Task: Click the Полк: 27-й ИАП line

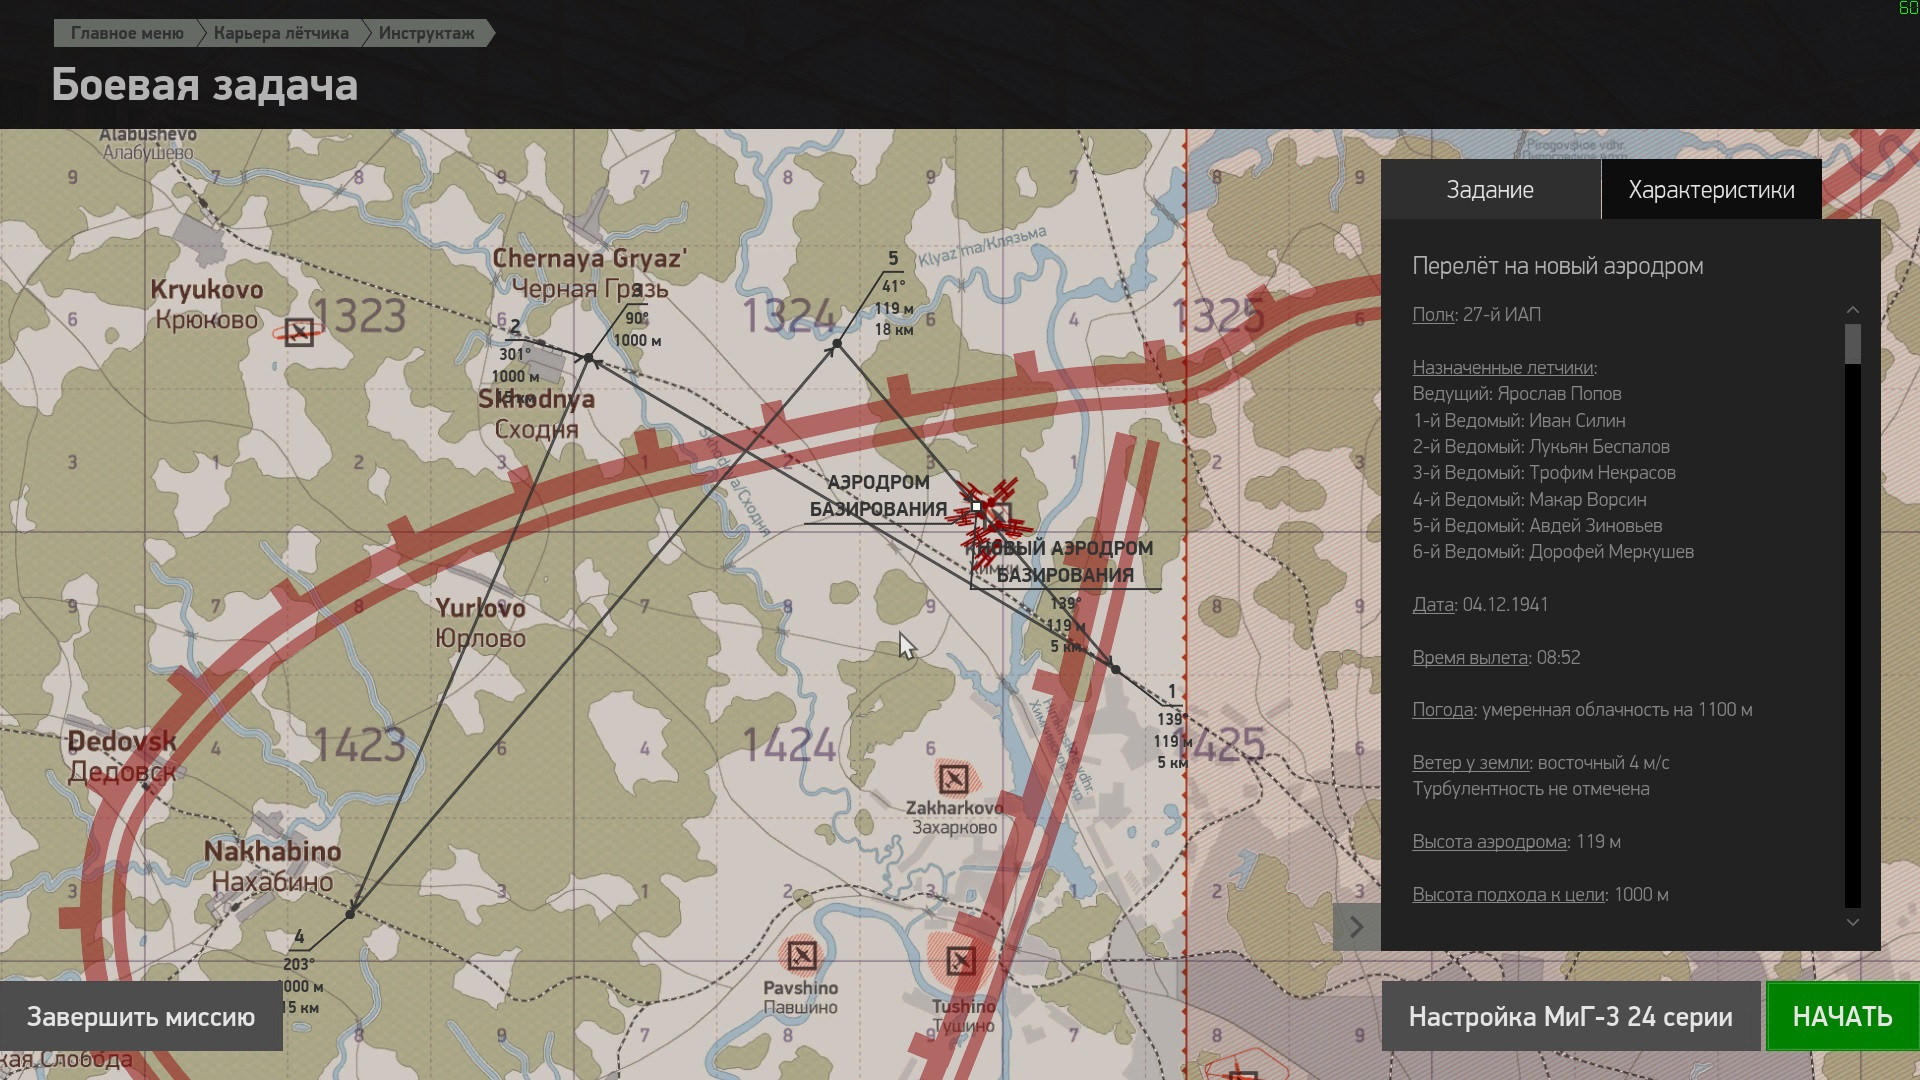Action: pos(1476,314)
